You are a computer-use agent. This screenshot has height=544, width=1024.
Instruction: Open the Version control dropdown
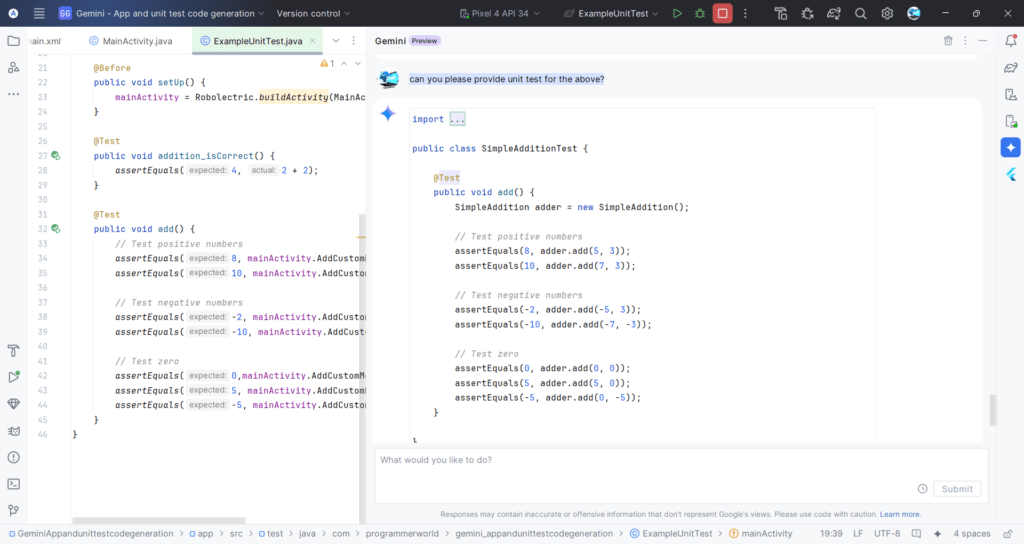313,13
